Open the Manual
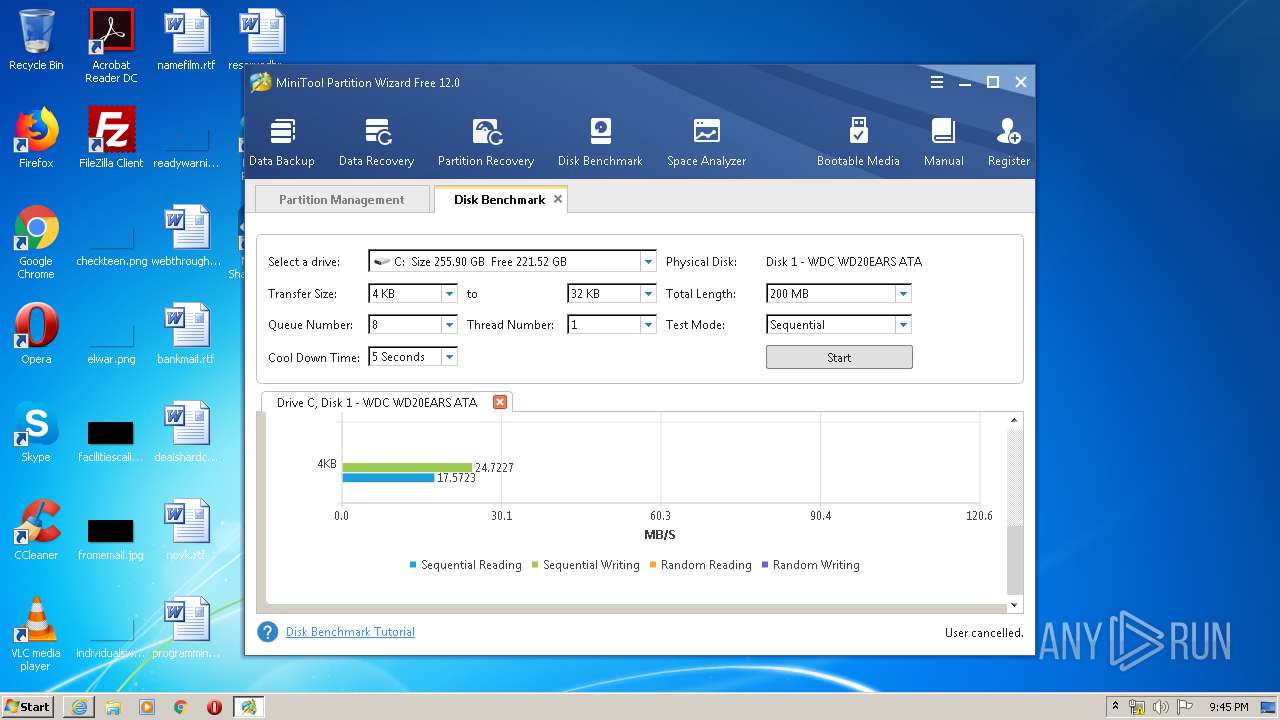The image size is (1280, 720). pyautogui.click(x=943, y=142)
